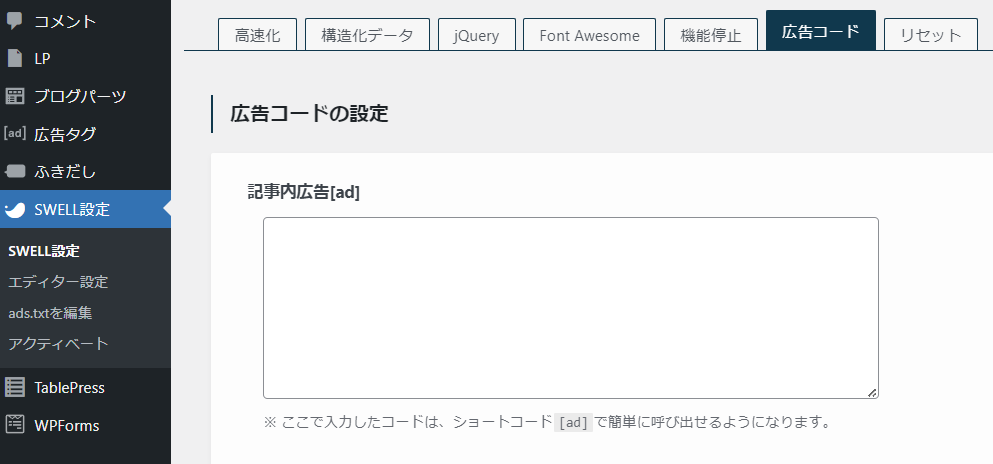The image size is (993, 464).
Task: Click the LP page icon
Action: click(x=15, y=59)
